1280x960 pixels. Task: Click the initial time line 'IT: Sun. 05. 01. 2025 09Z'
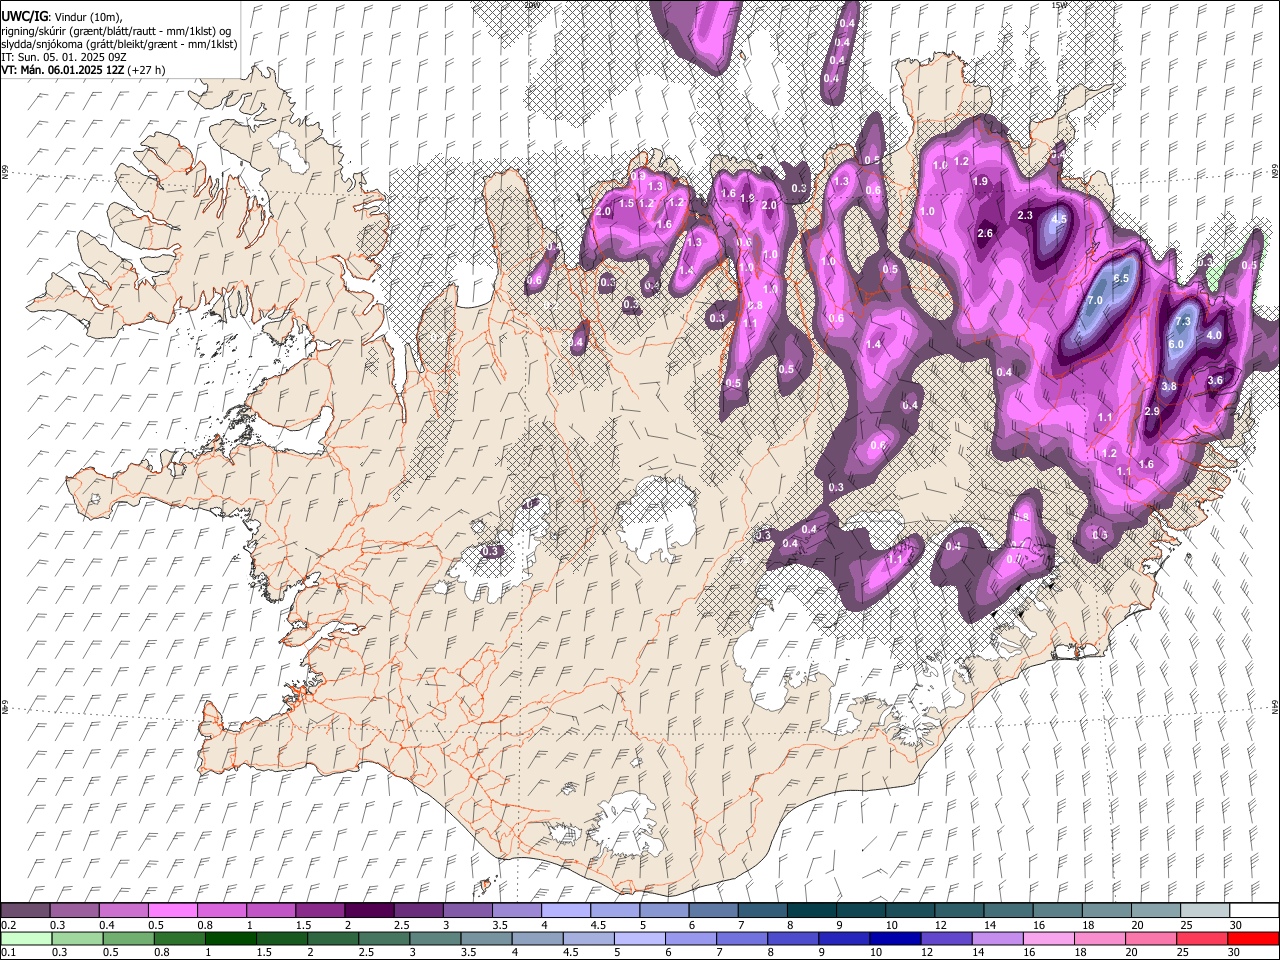click(x=63, y=57)
